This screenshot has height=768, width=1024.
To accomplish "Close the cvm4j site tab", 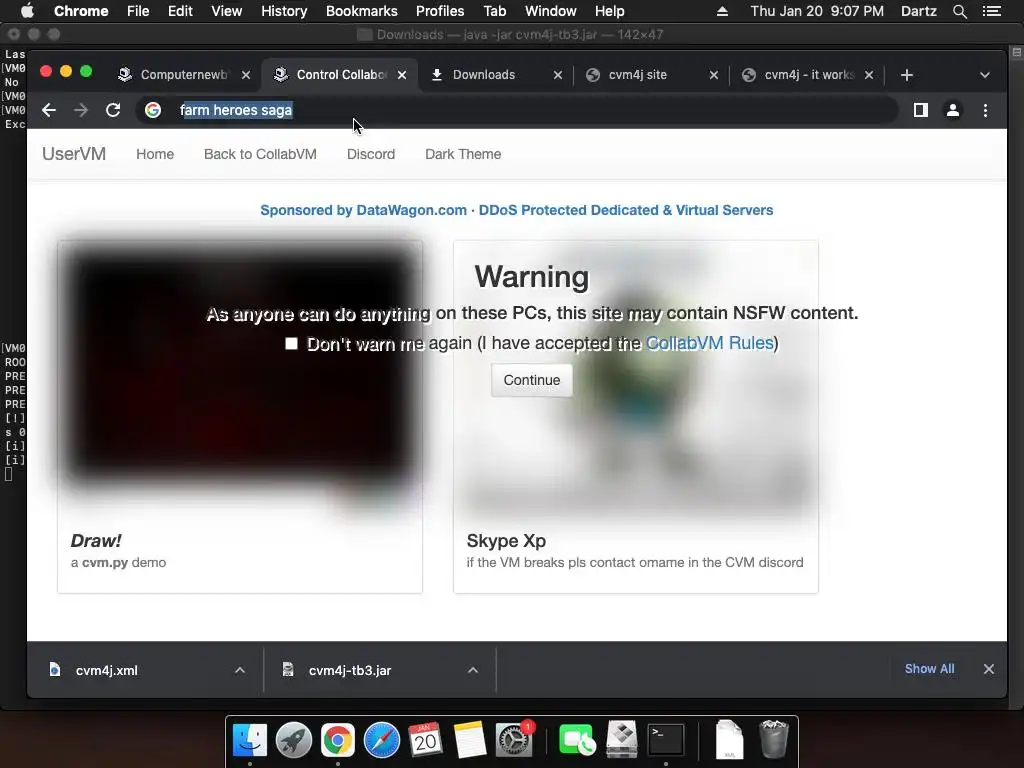I will (x=714, y=75).
